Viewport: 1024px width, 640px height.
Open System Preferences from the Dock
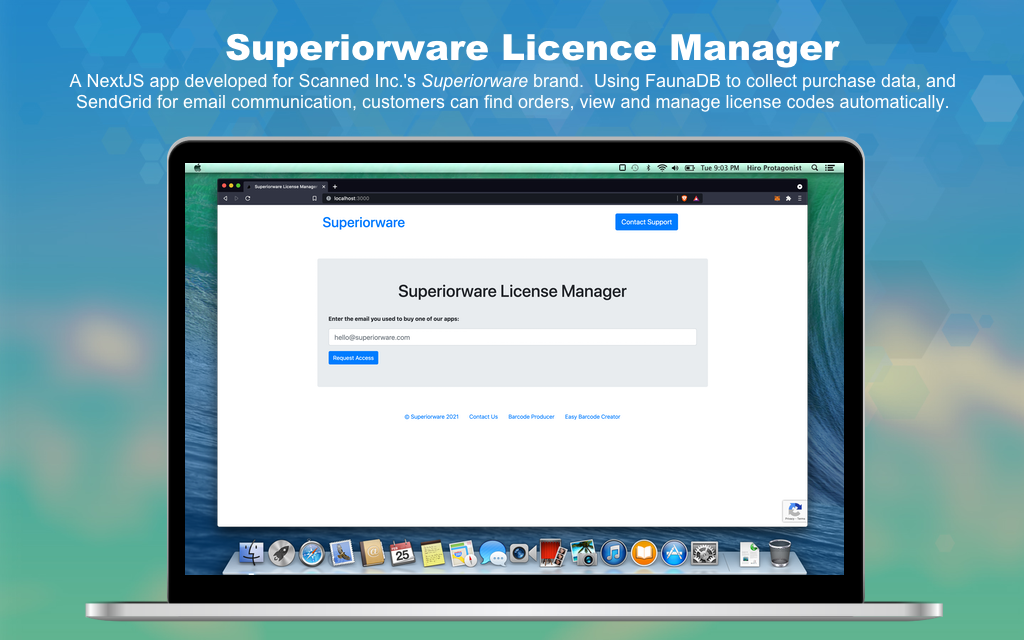[x=704, y=553]
